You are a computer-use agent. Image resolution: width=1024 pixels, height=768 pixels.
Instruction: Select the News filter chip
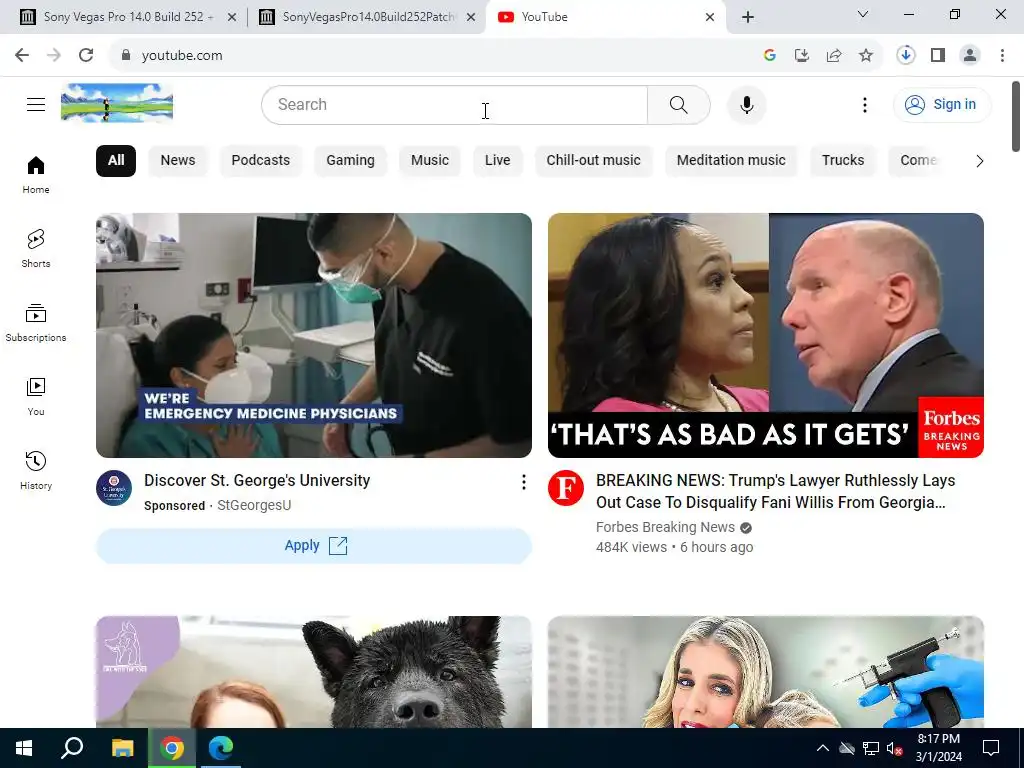[x=178, y=161]
